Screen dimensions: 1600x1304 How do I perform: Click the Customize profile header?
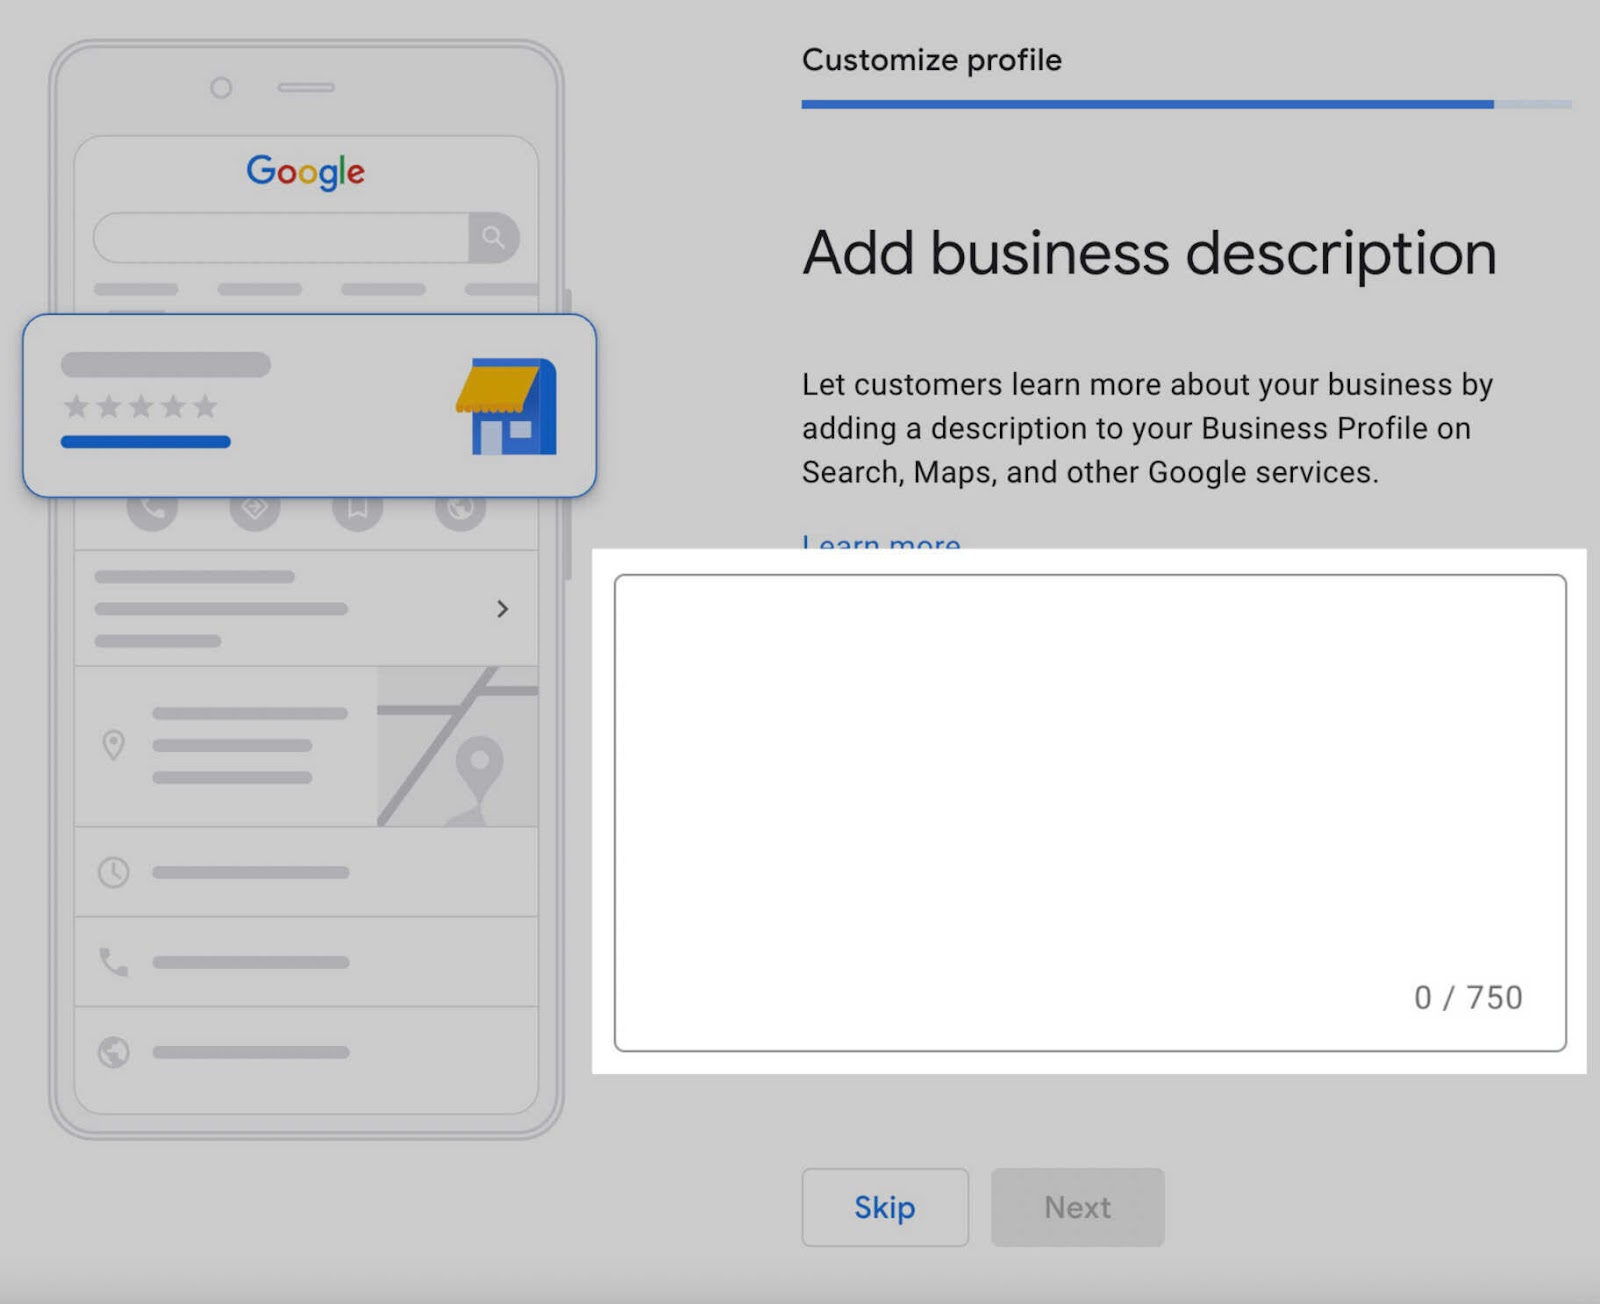tap(931, 60)
